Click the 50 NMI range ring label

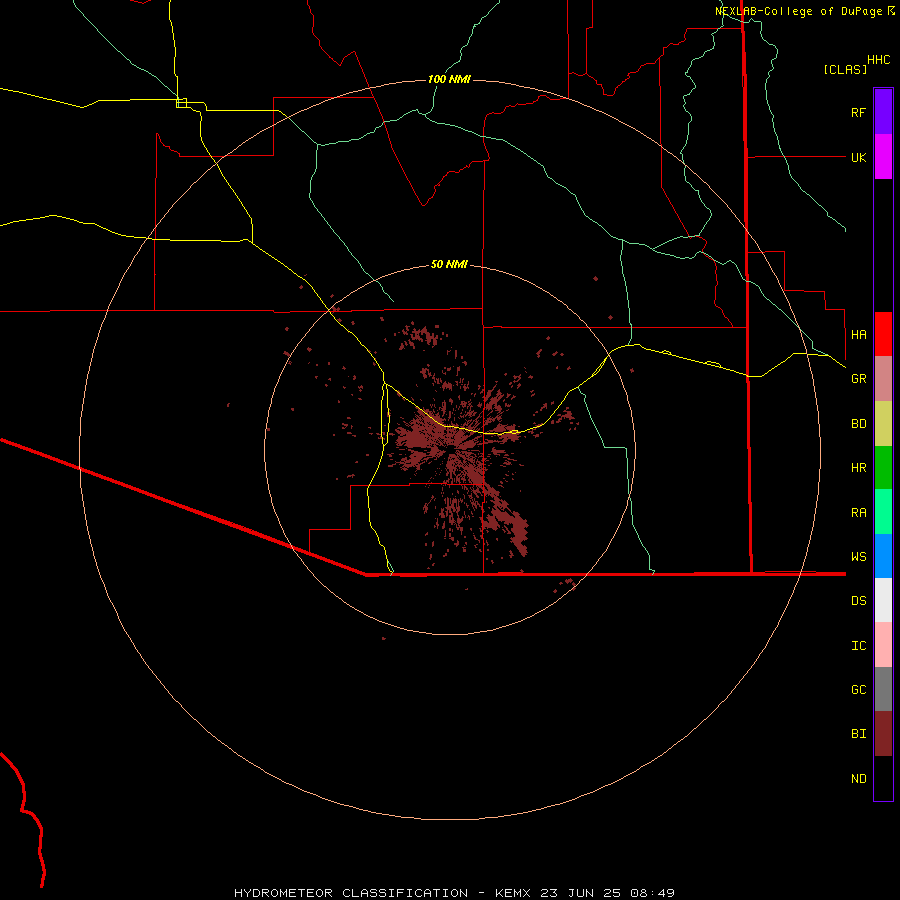tap(449, 264)
